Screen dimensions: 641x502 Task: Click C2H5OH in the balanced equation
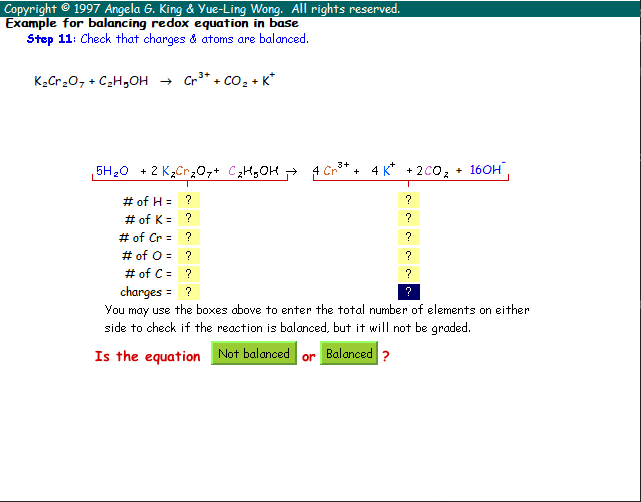pos(253,171)
